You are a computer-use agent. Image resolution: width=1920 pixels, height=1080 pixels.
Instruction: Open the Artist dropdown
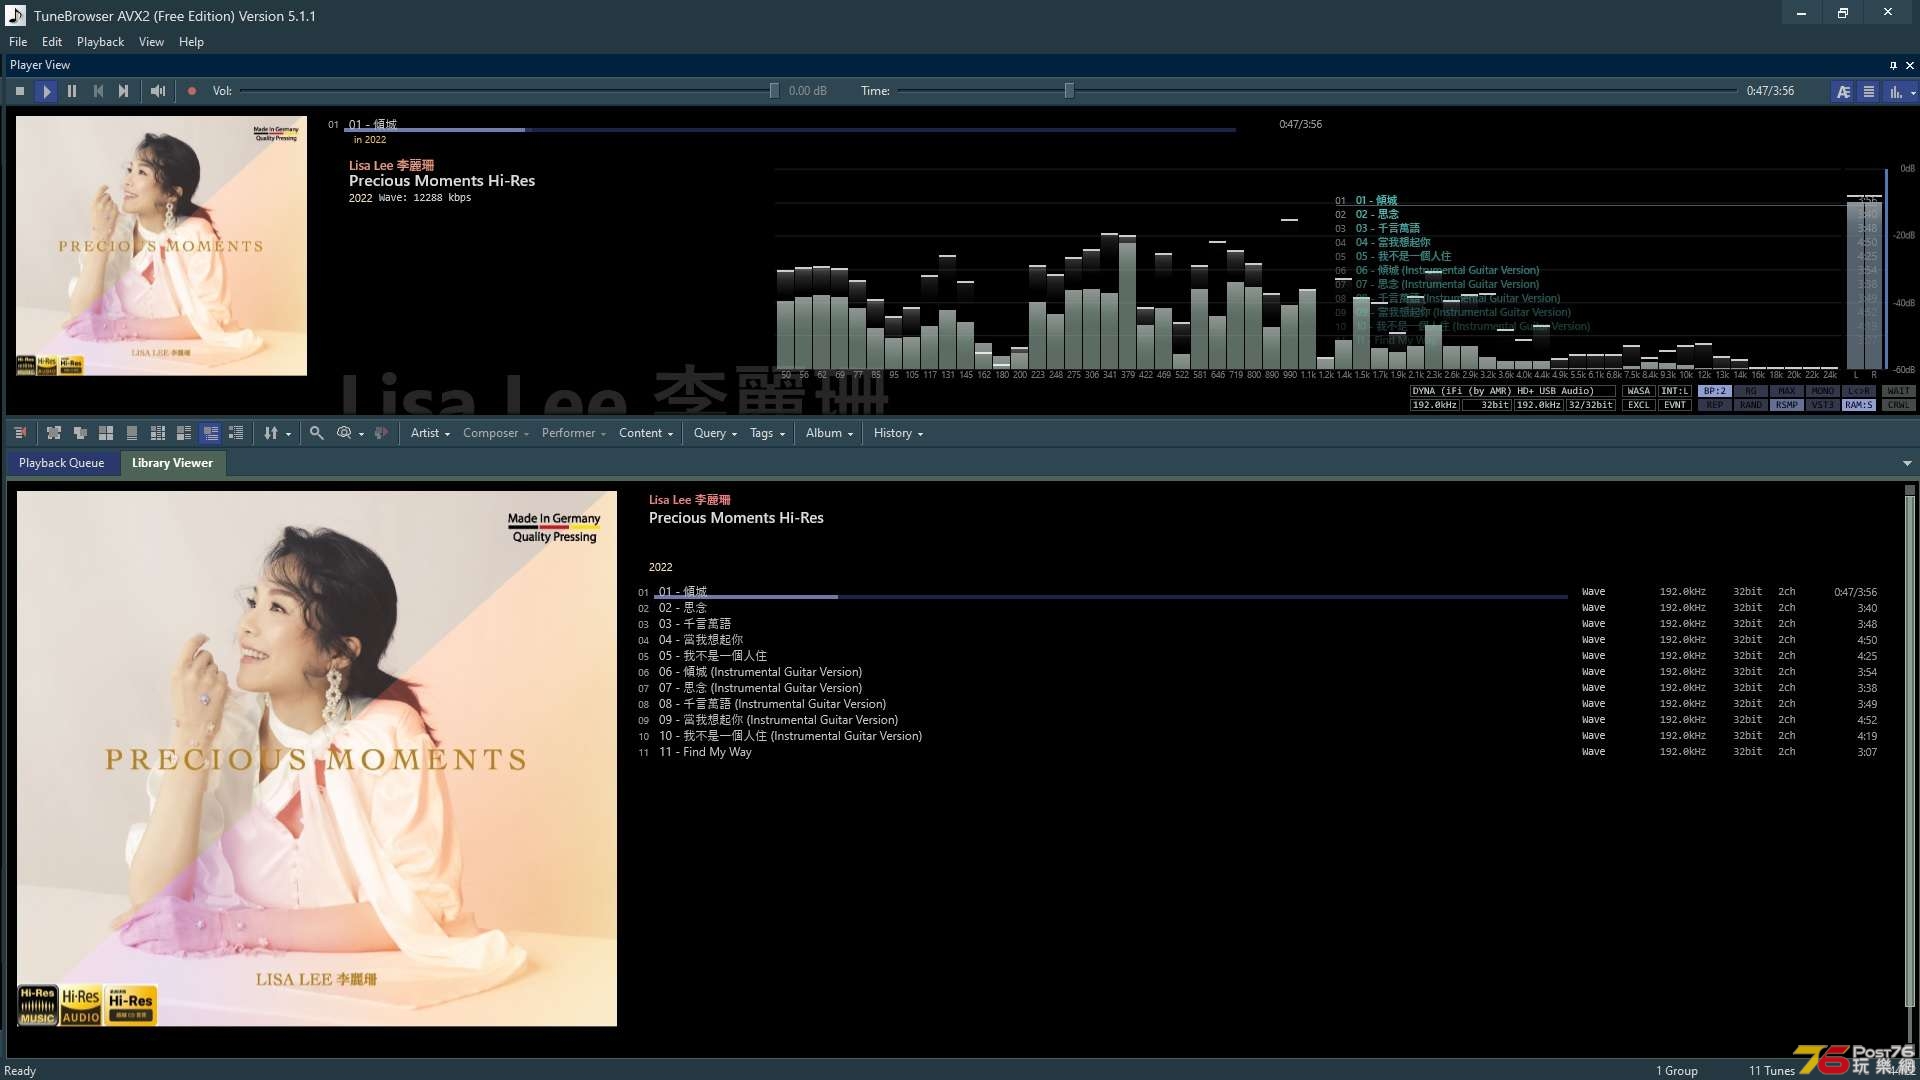430,433
